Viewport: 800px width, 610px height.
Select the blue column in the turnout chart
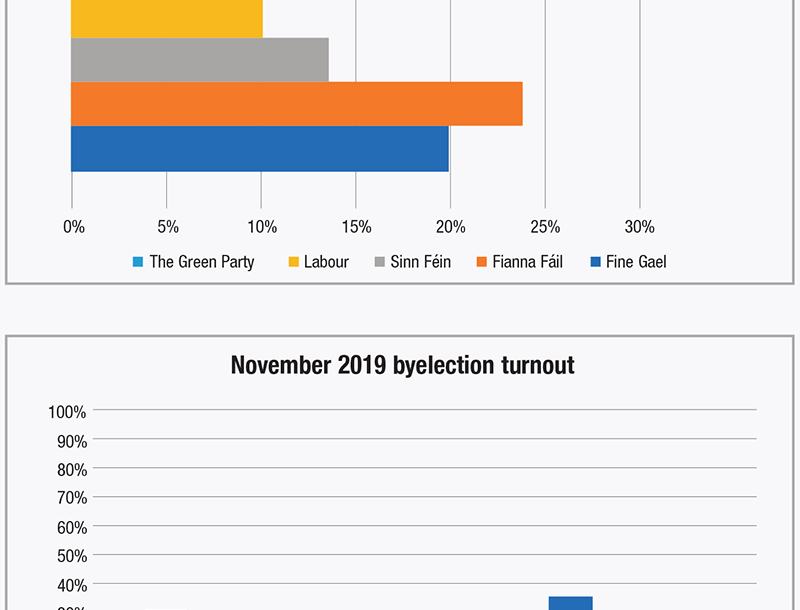click(x=570, y=603)
